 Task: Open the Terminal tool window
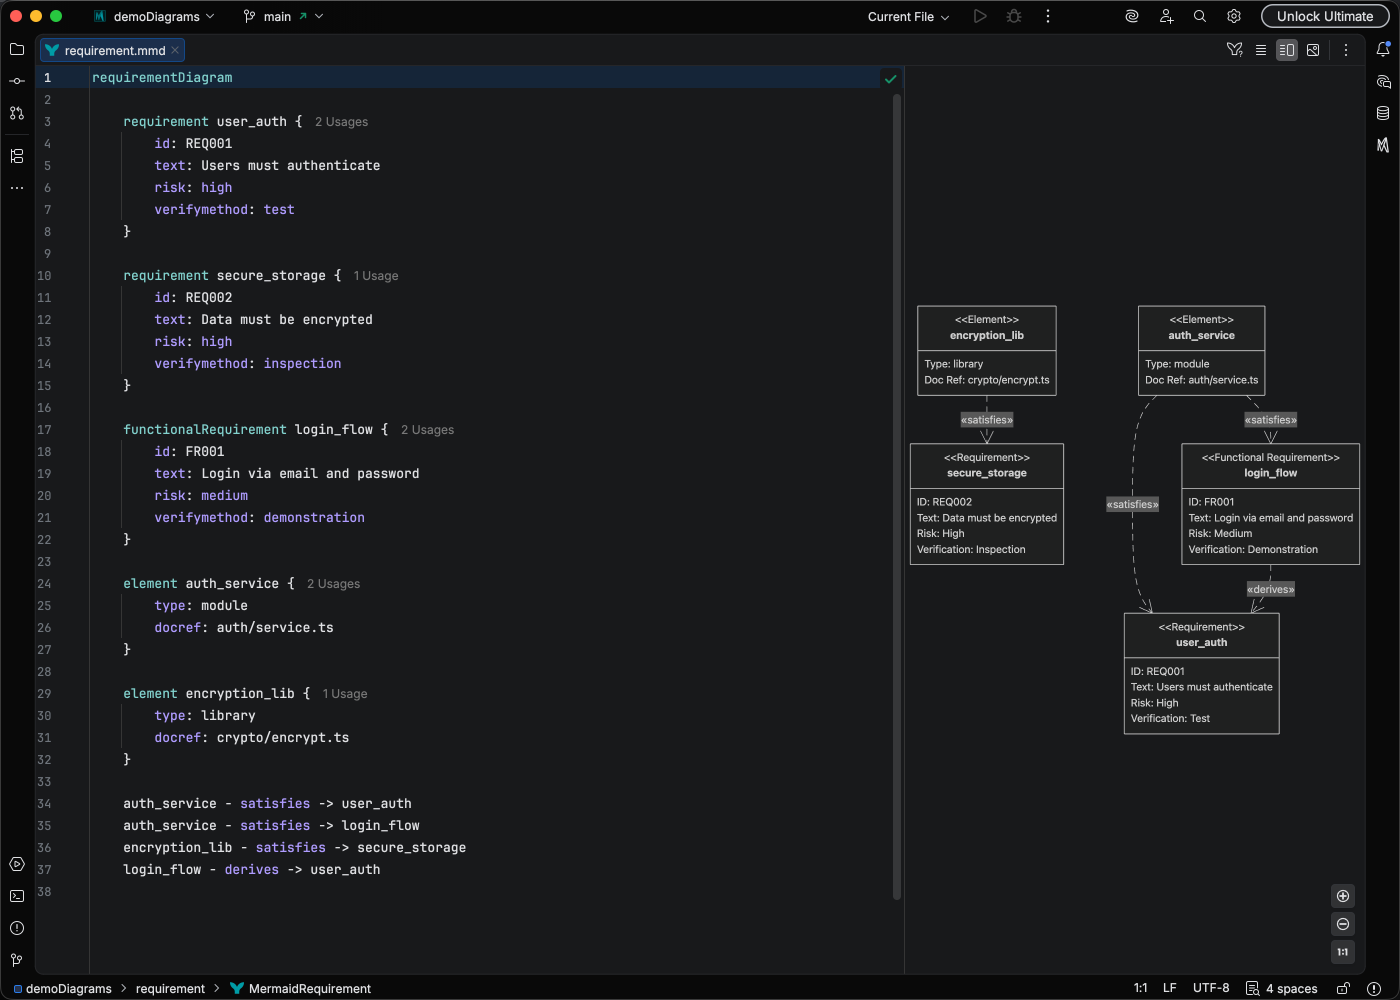pos(17,896)
